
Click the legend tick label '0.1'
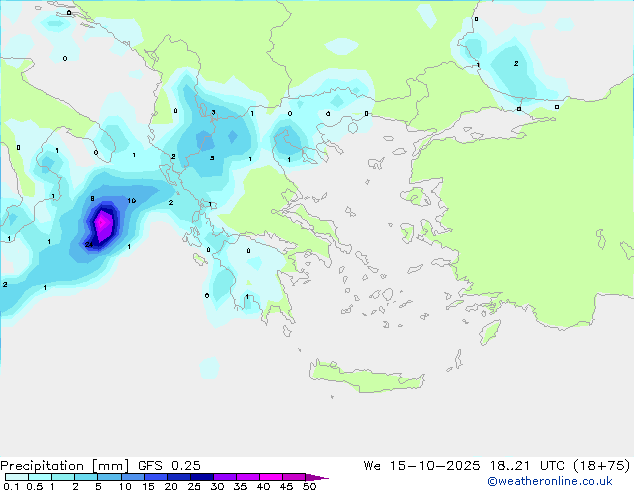pyautogui.click(x=11, y=486)
